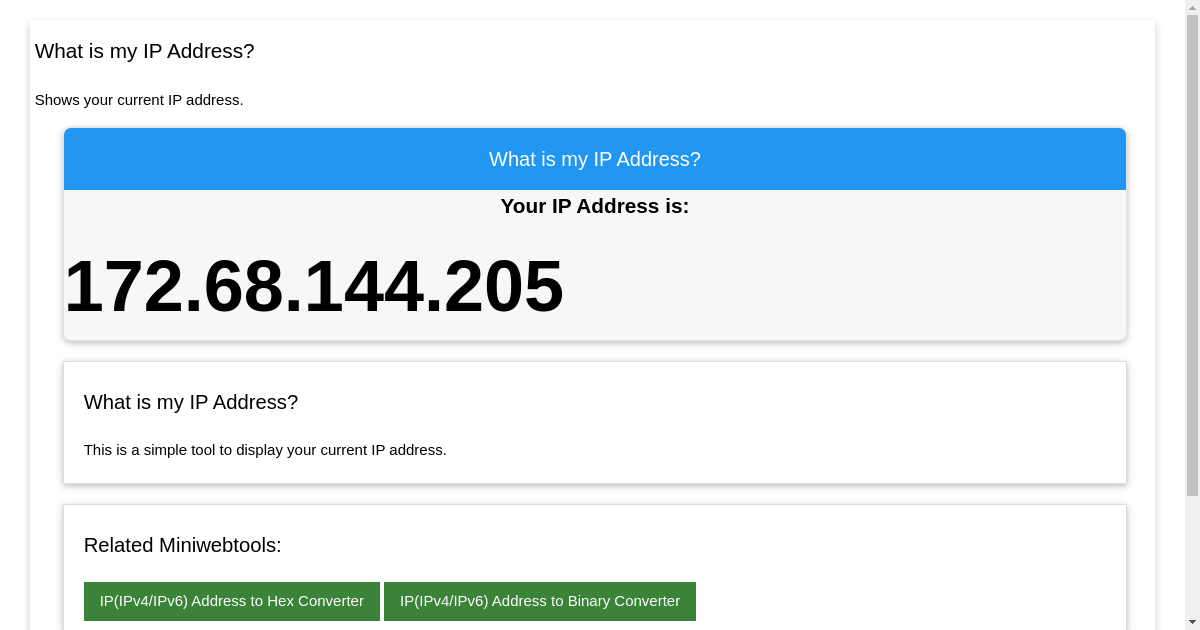Click the Related Miniwebtools heading
This screenshot has width=1200, height=630.
[x=183, y=545]
